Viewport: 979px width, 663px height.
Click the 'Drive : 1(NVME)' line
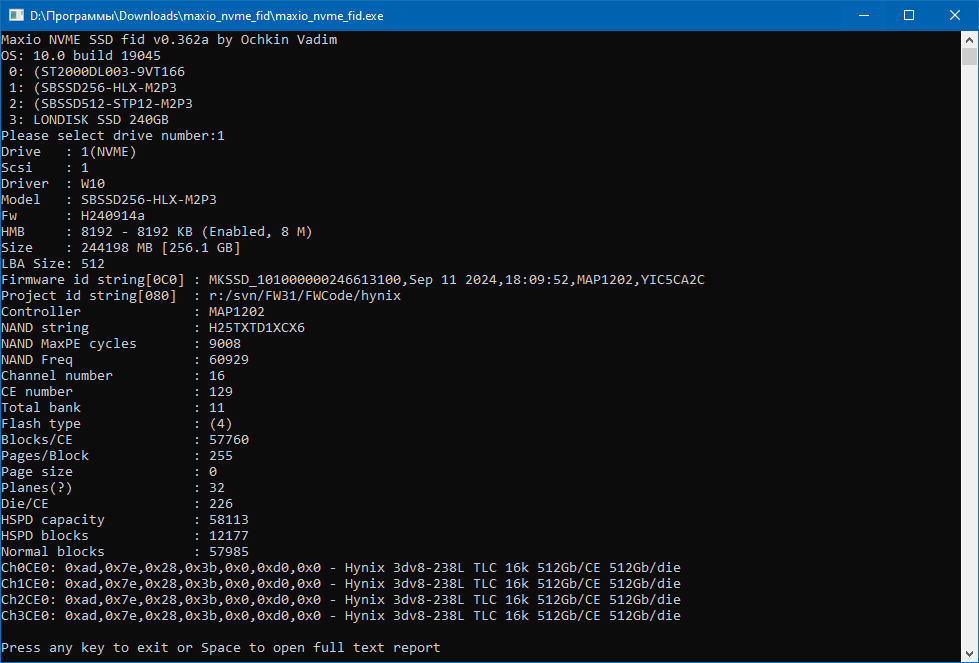click(x=69, y=152)
